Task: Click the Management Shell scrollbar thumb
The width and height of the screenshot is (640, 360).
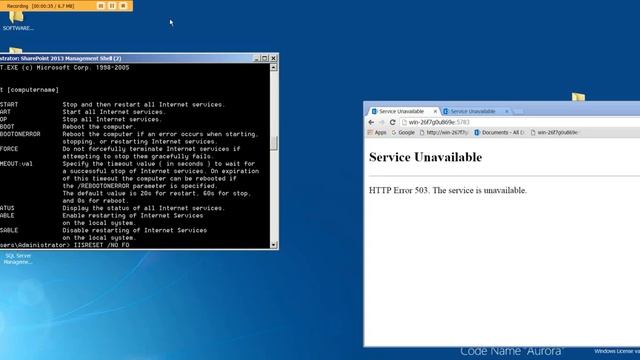Action: [x=273, y=143]
